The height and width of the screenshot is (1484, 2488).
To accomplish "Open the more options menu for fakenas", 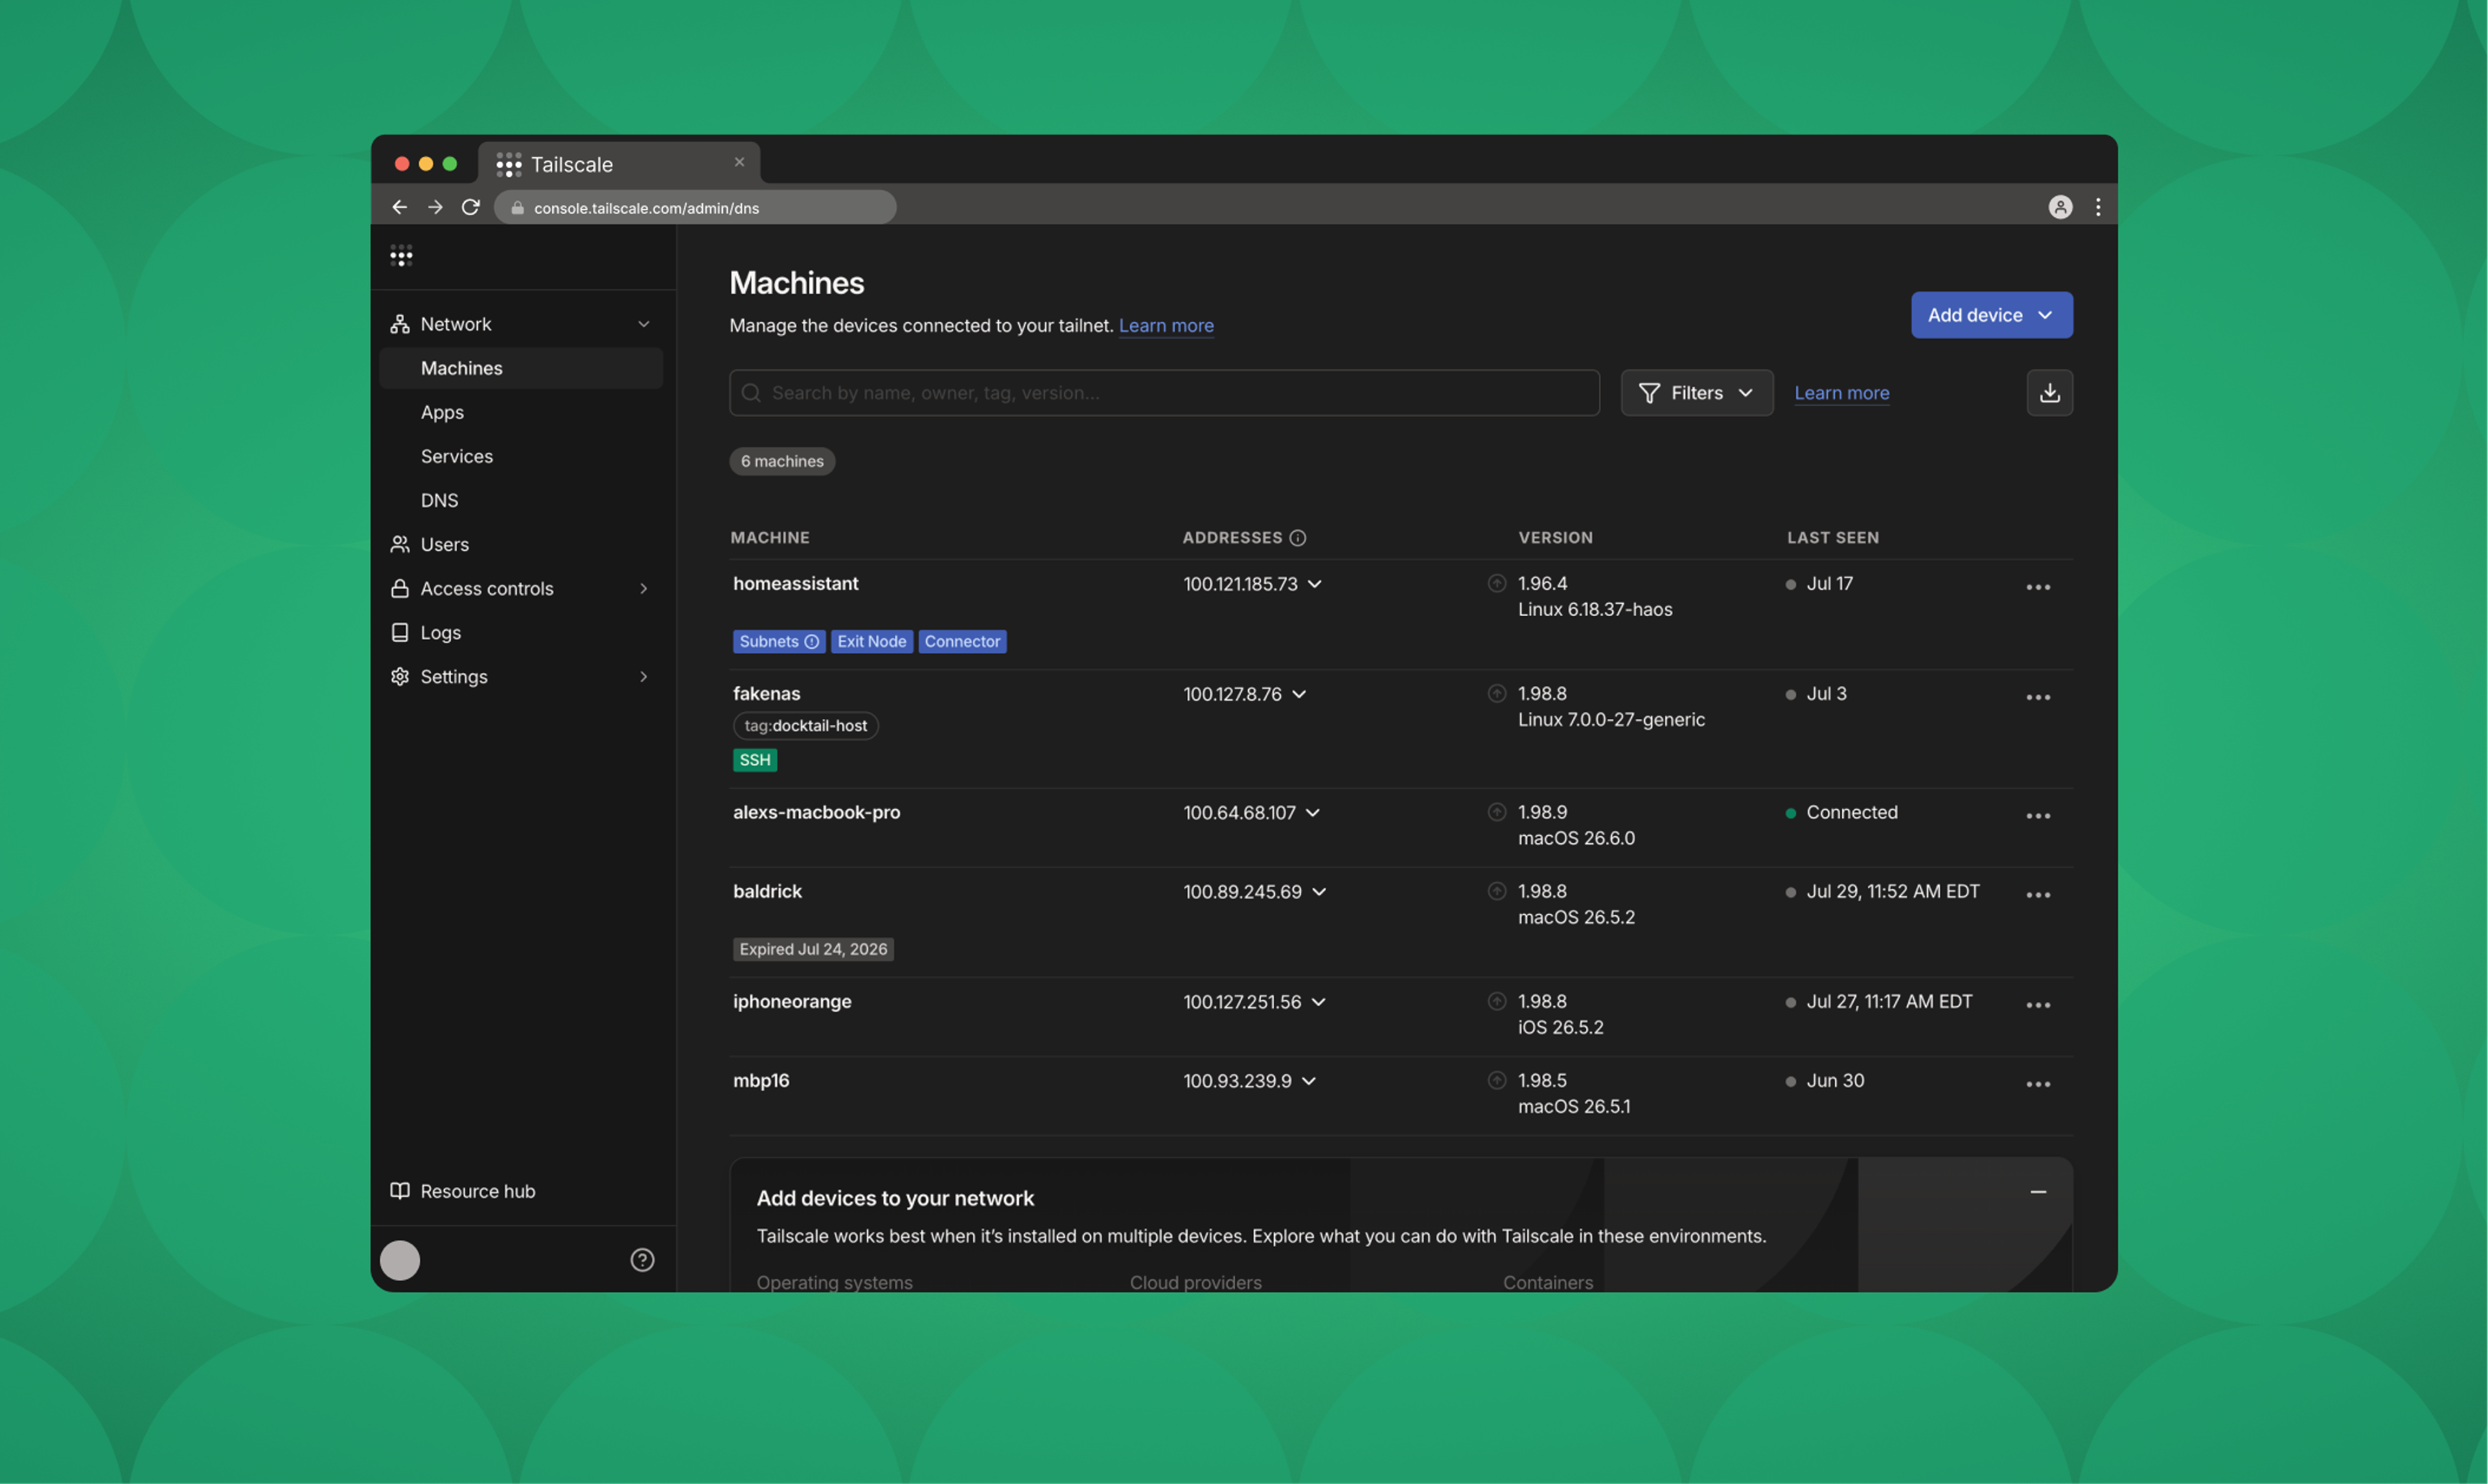I will pyautogui.click(x=2038, y=697).
